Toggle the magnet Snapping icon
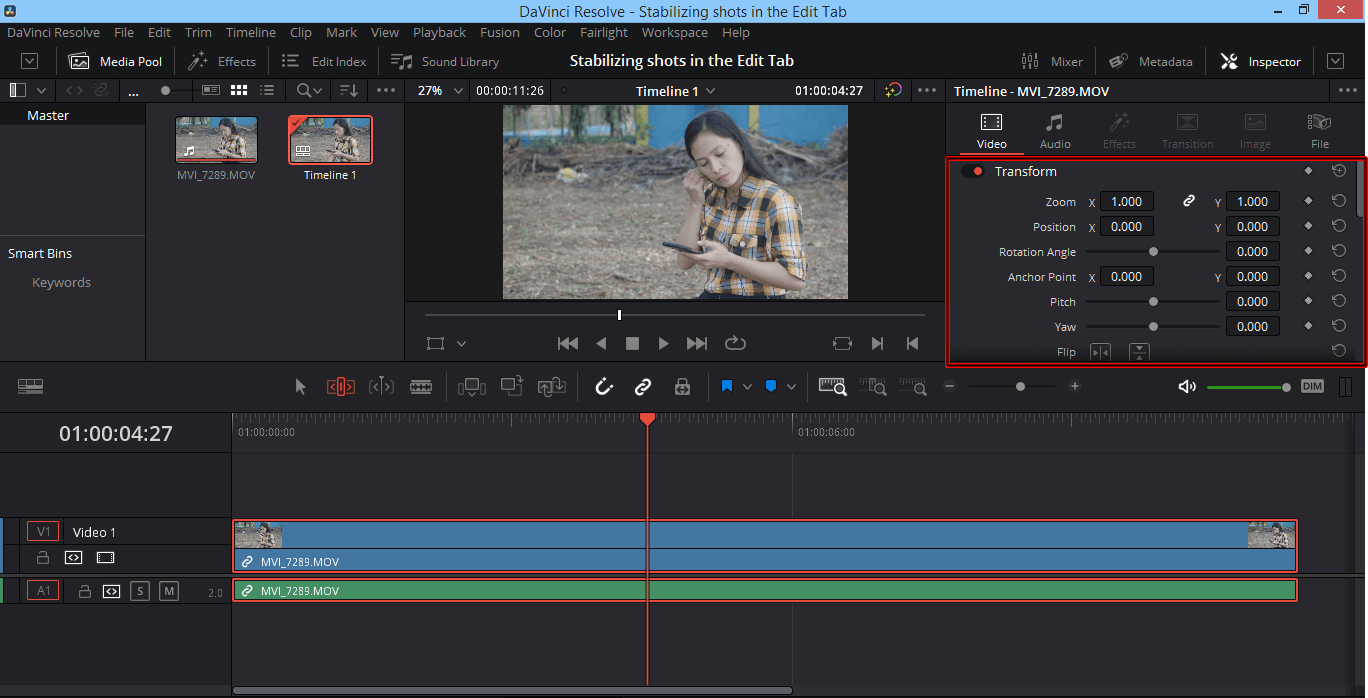The width and height of the screenshot is (1368, 698). 603,387
